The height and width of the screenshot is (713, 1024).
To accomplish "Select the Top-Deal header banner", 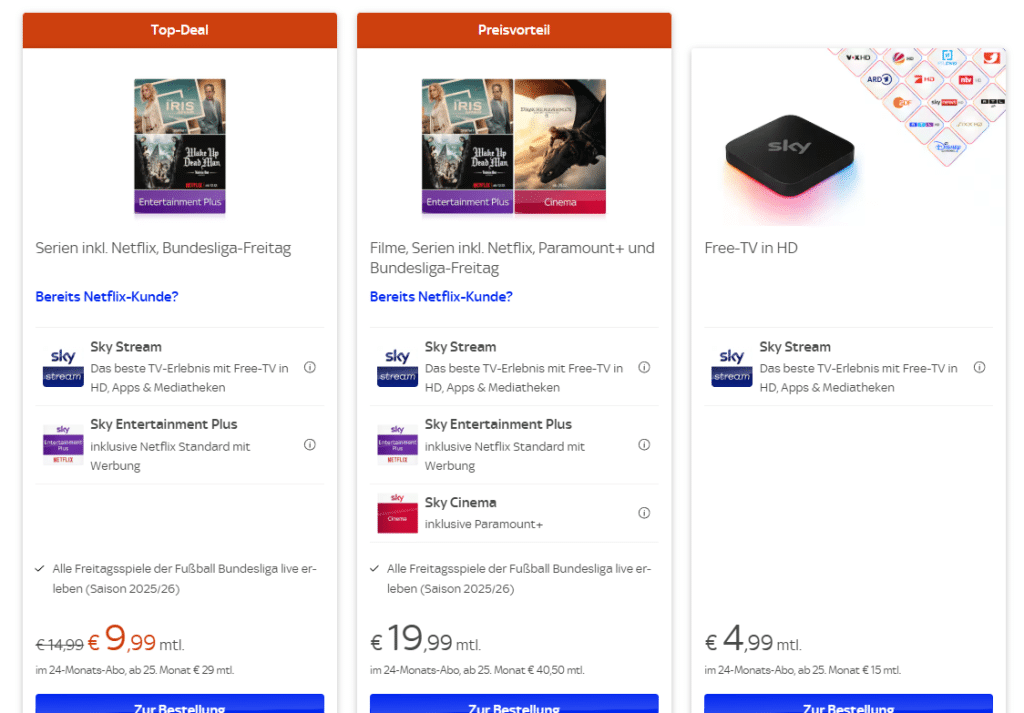I will [x=180, y=30].
